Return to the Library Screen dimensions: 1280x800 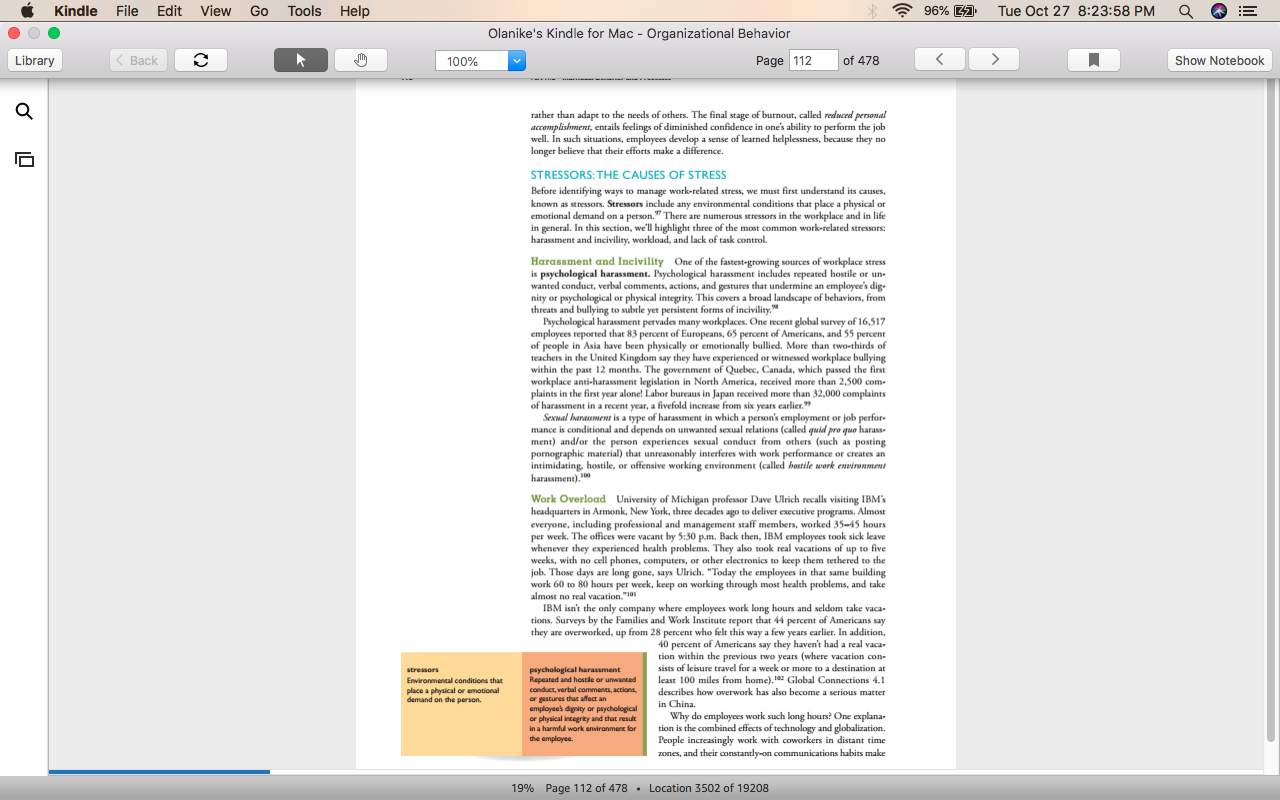(x=35, y=60)
